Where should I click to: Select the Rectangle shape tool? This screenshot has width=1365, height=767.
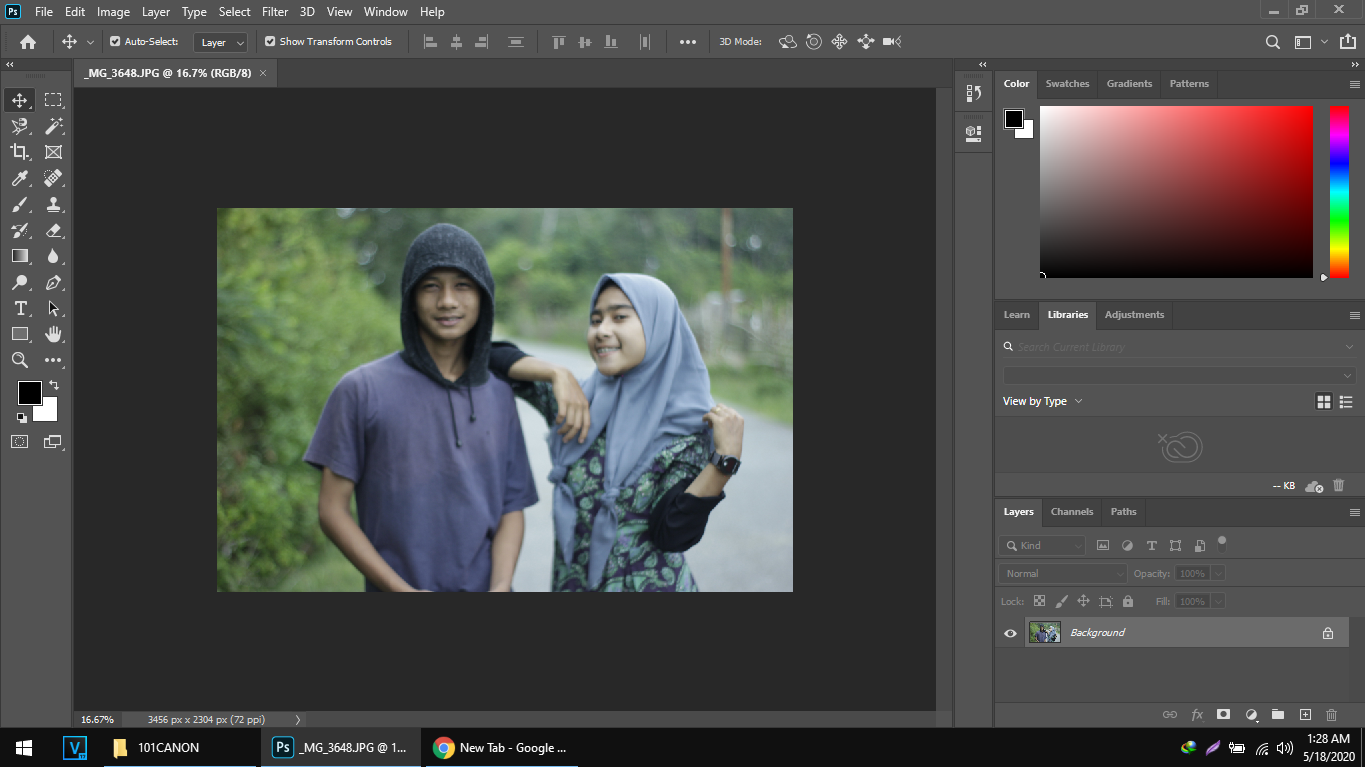coord(20,334)
